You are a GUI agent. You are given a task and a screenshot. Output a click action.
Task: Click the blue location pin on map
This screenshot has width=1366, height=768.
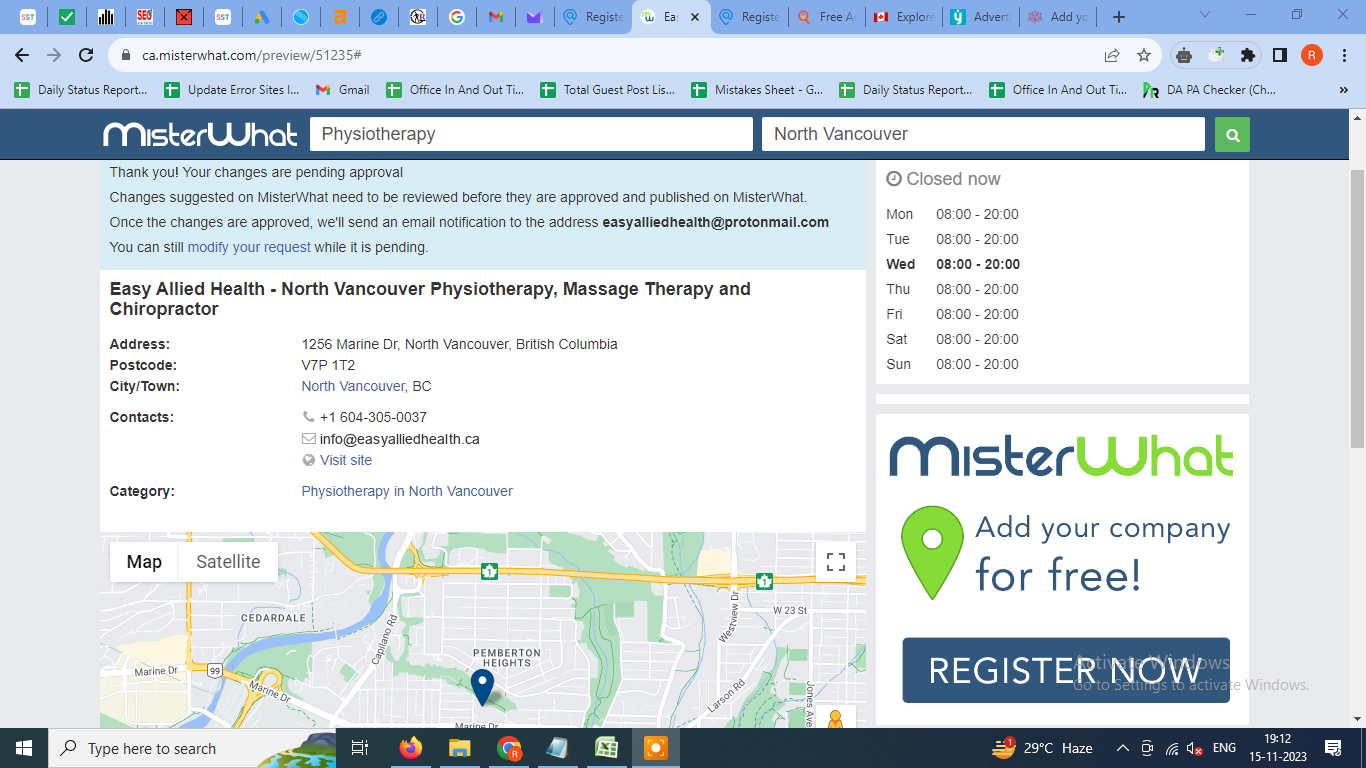pyautogui.click(x=482, y=687)
